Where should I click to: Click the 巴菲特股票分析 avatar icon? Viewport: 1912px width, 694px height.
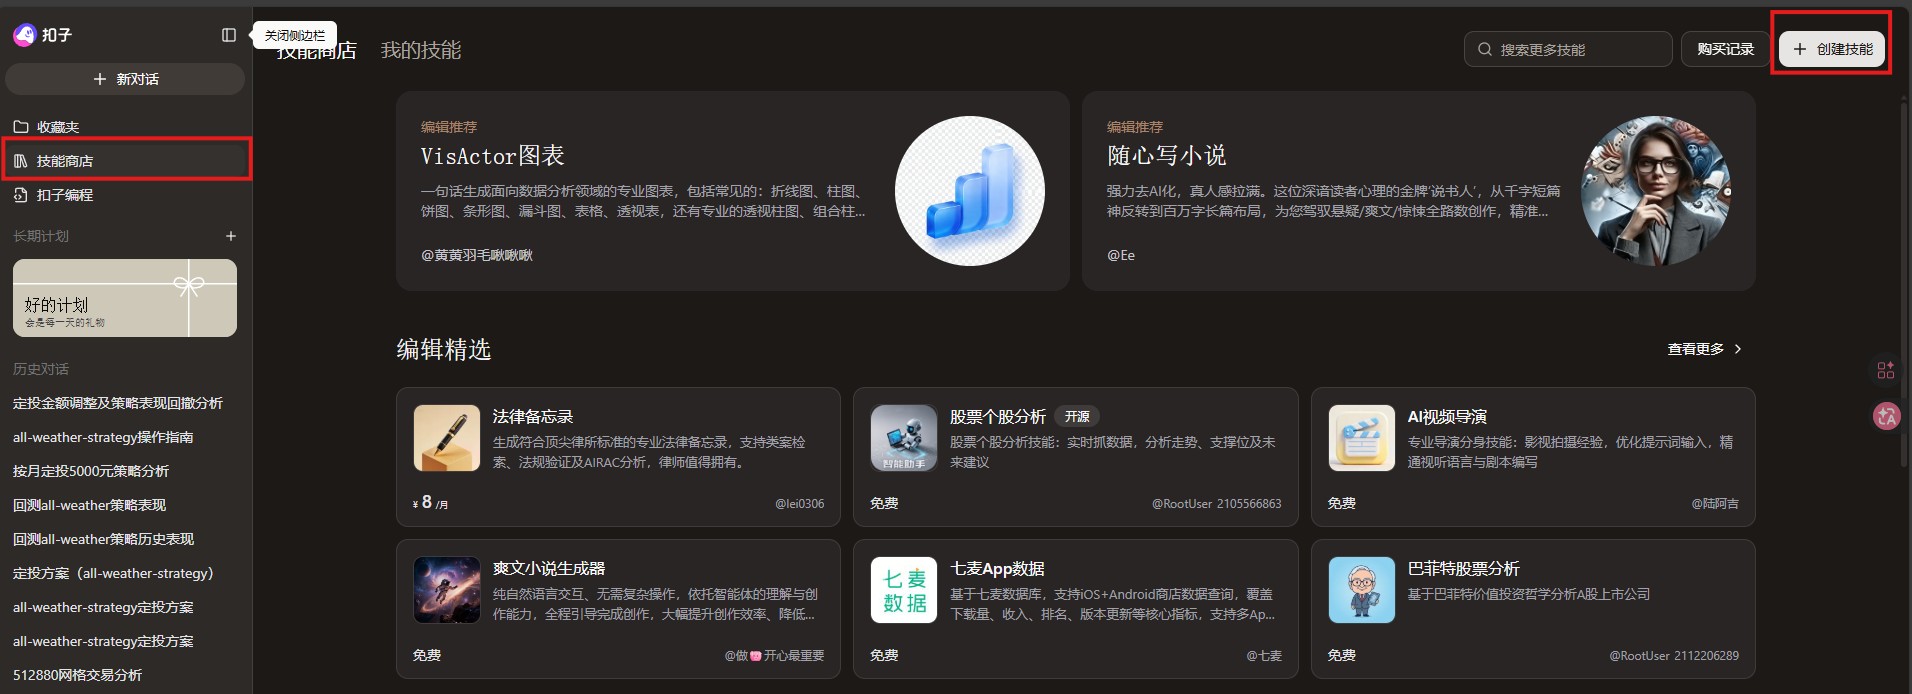coord(1362,590)
